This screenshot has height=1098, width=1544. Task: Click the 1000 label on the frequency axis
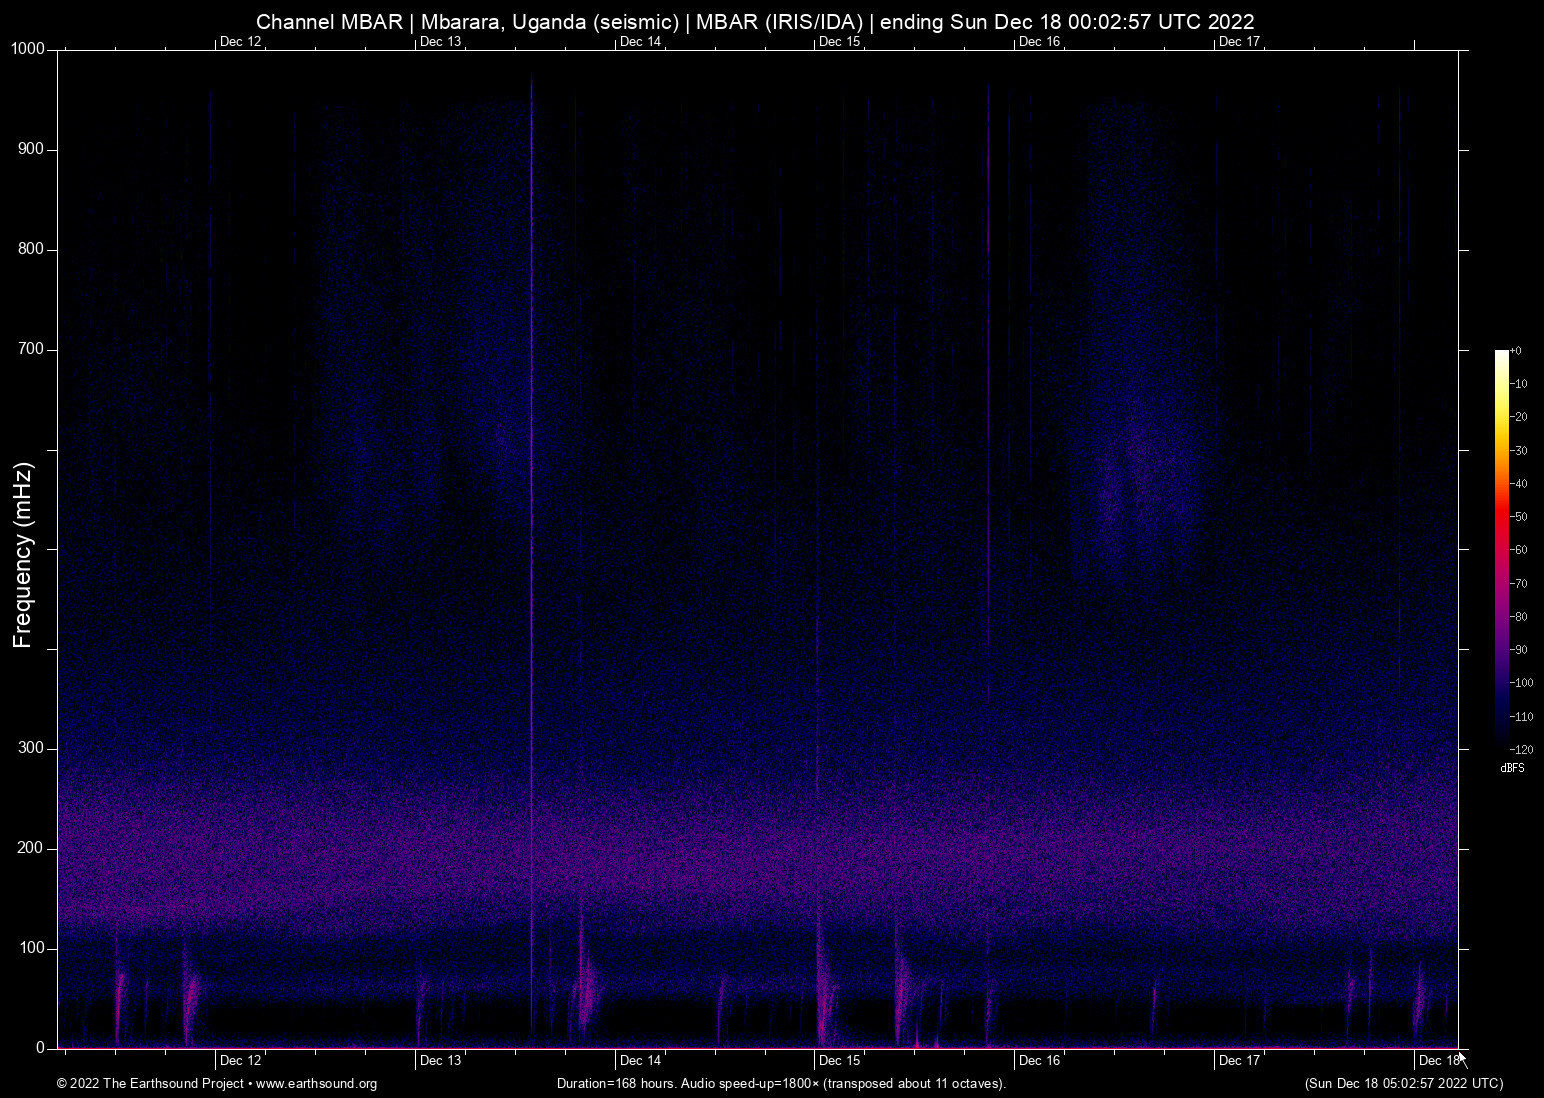(x=28, y=49)
